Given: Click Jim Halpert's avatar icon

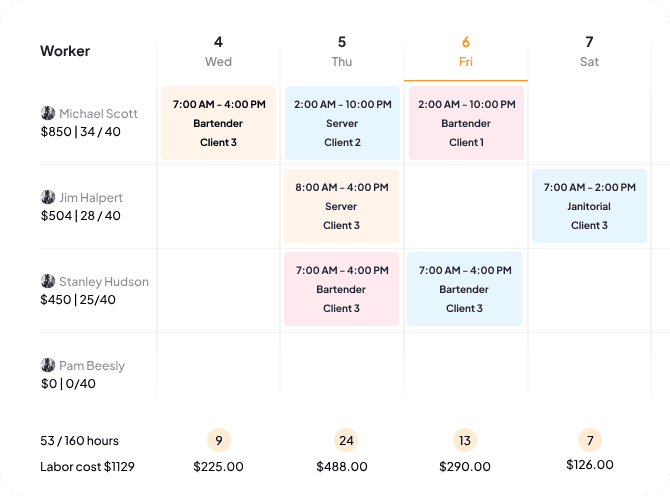Looking at the screenshot, I should (47, 197).
